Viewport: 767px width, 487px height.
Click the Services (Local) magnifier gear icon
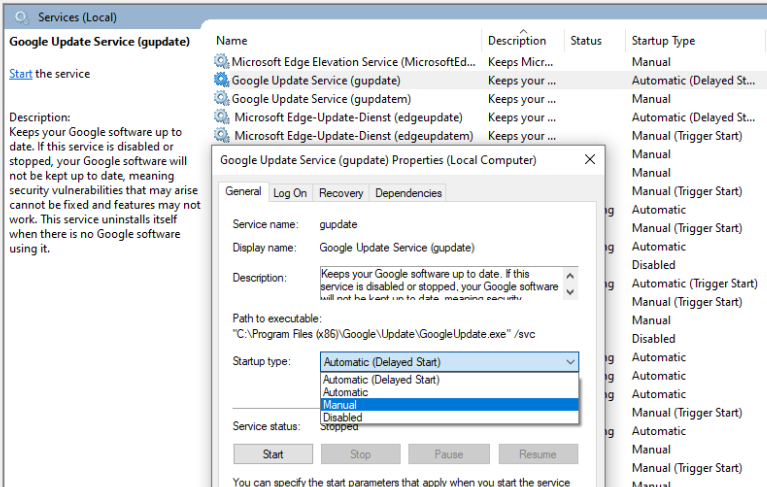[22, 16]
